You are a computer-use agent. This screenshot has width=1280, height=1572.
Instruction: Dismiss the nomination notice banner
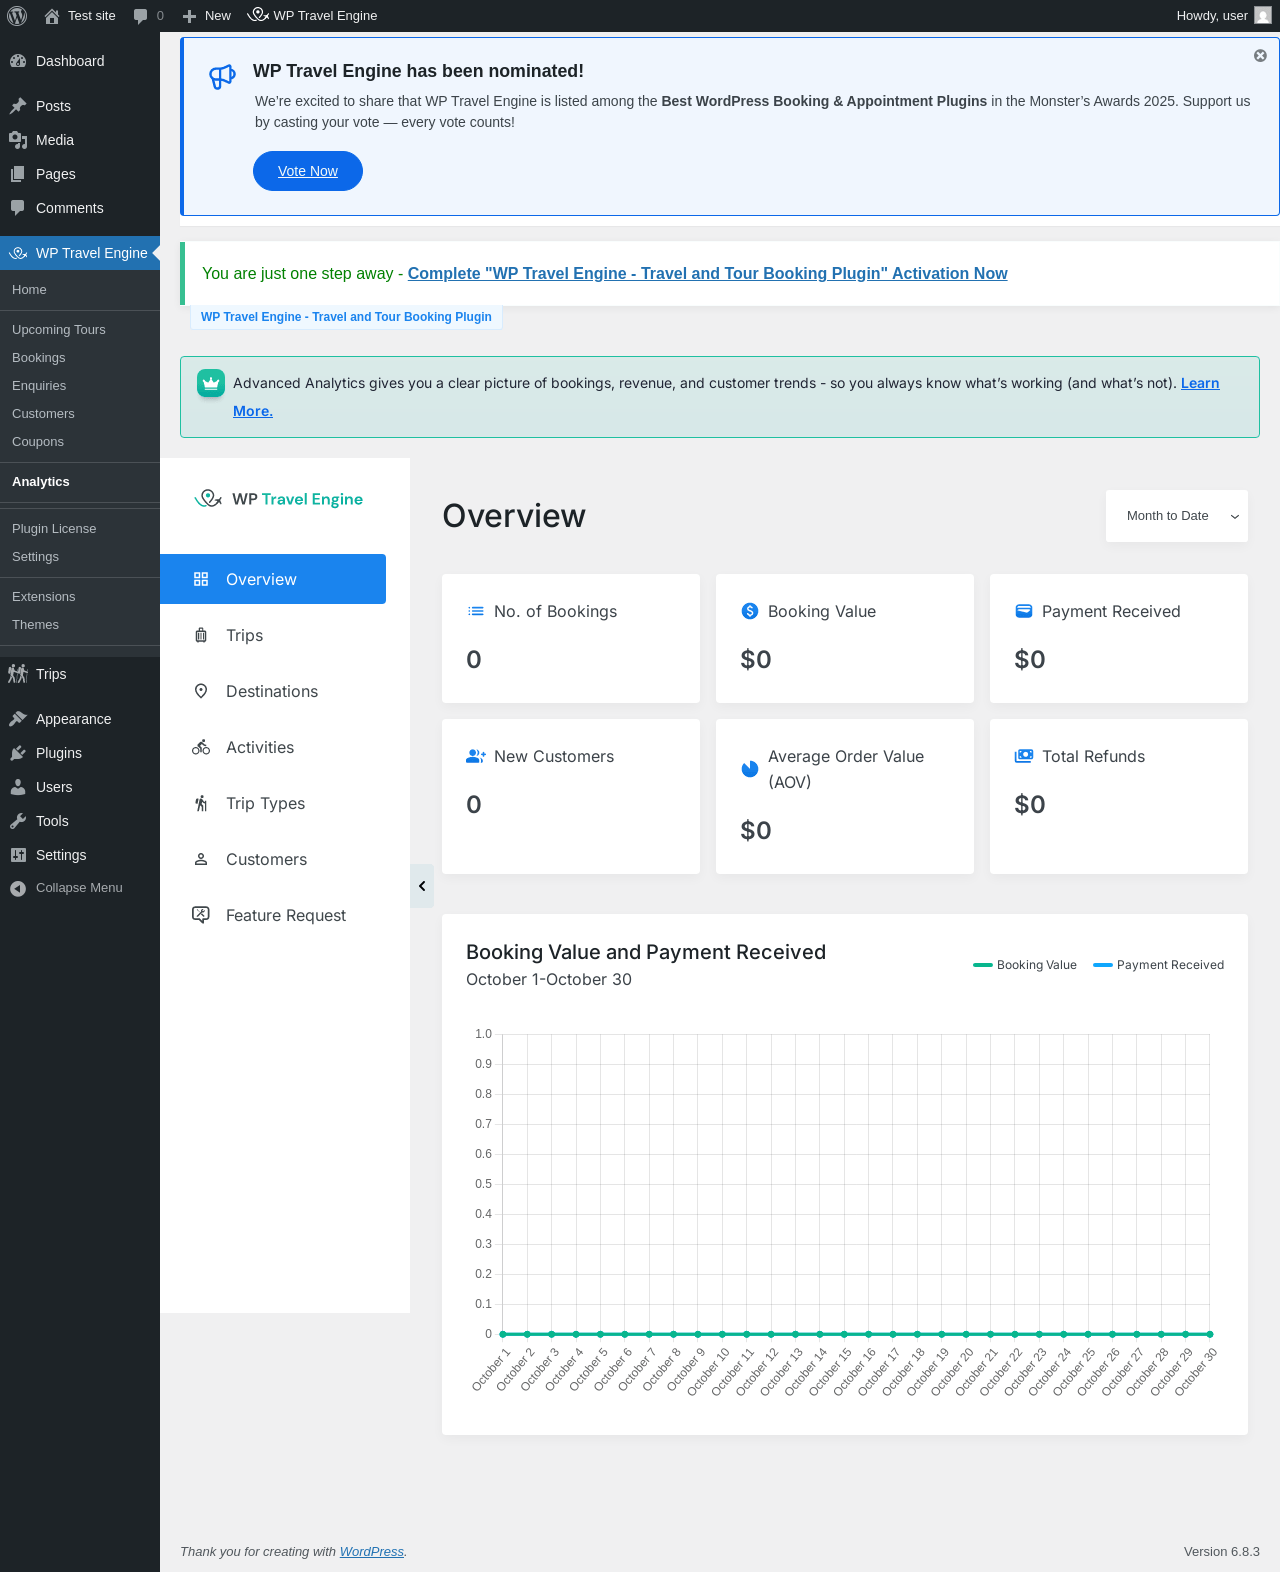pyautogui.click(x=1260, y=56)
